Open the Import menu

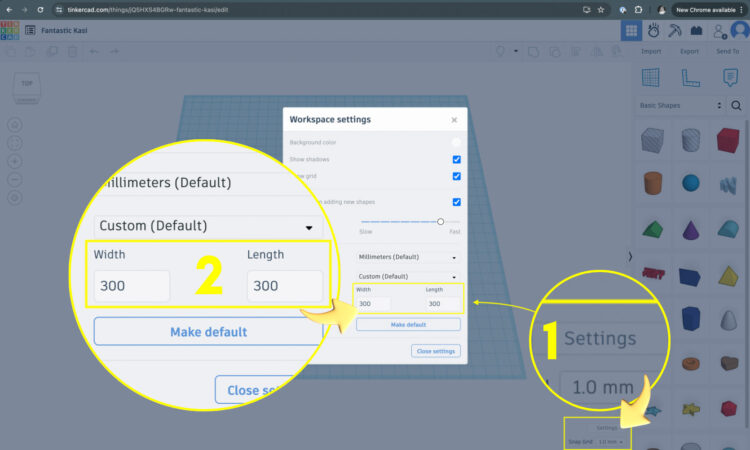coord(651,51)
